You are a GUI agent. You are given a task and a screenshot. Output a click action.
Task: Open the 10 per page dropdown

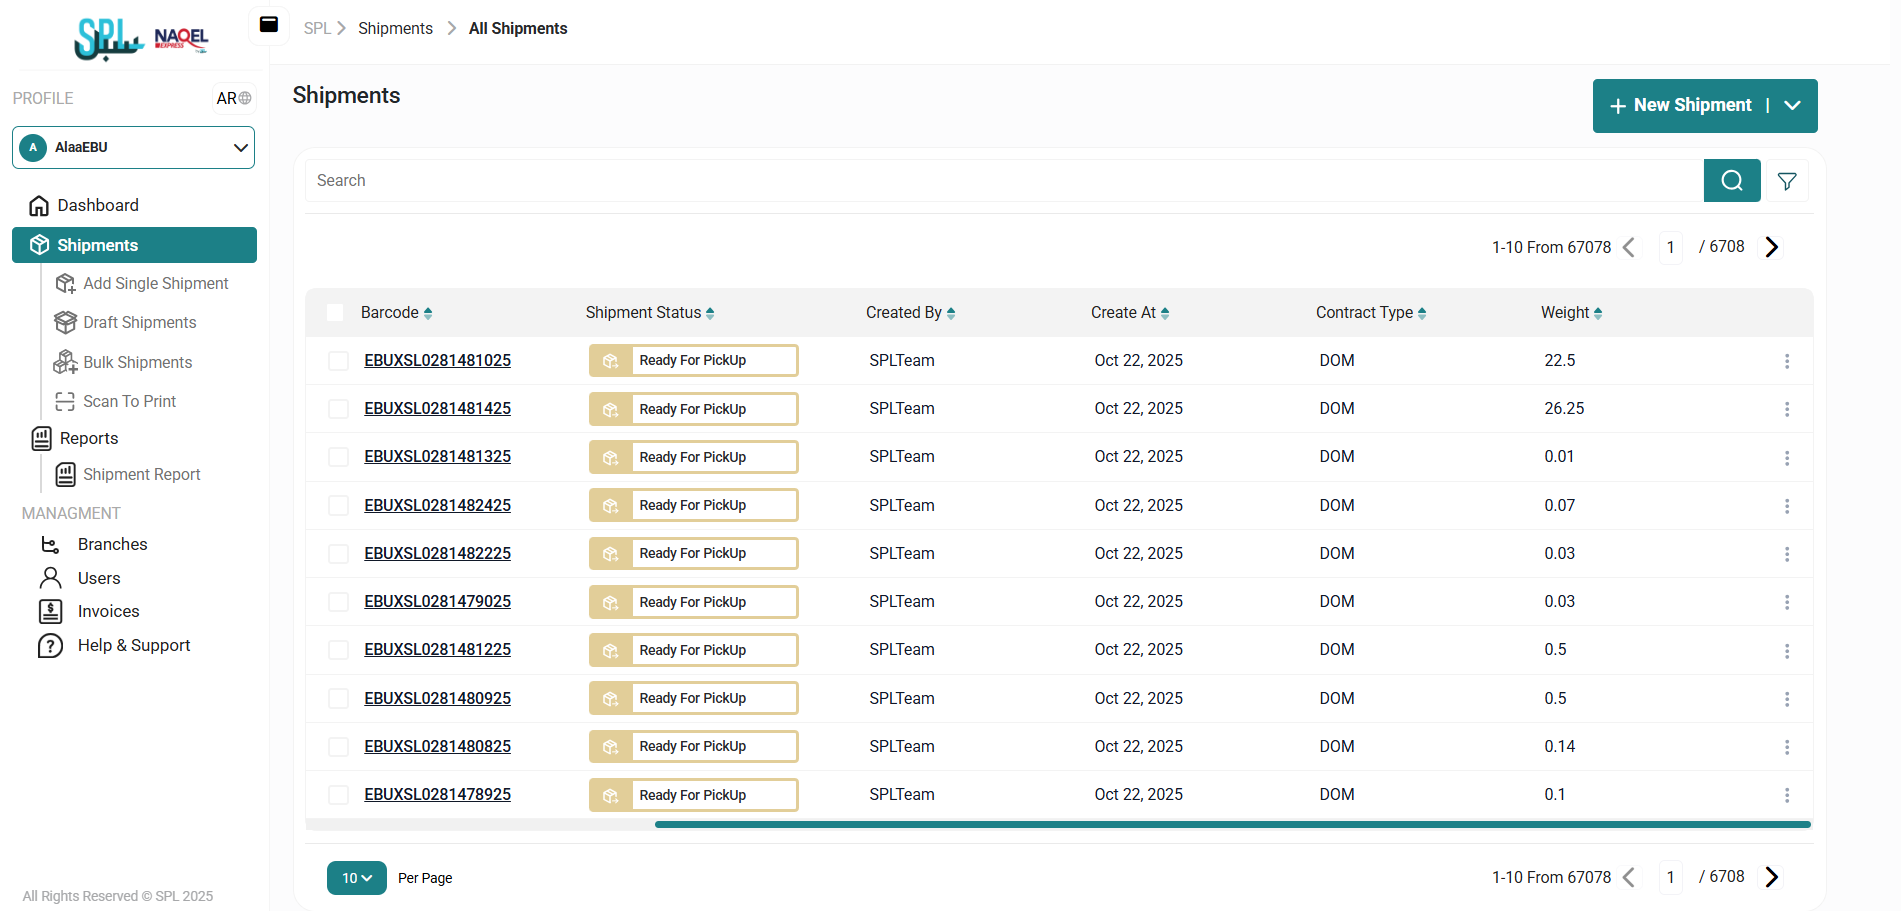coord(356,878)
